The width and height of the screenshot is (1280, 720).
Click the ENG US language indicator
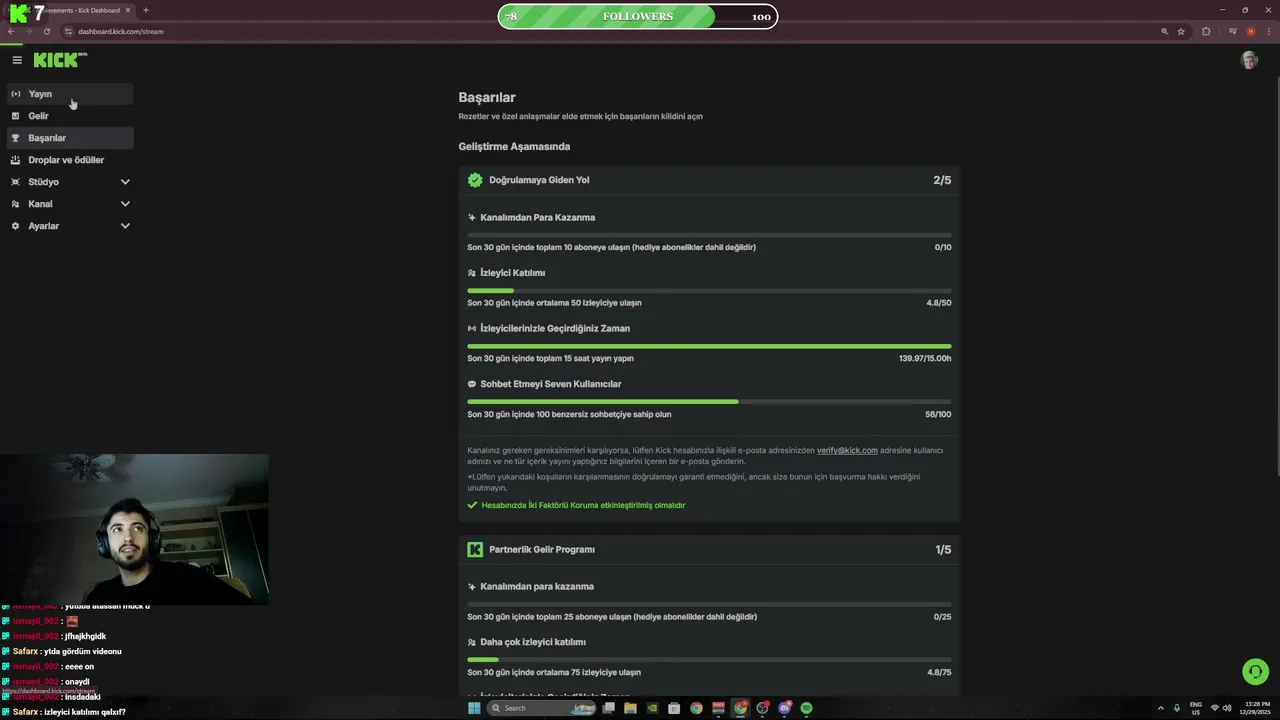1196,708
